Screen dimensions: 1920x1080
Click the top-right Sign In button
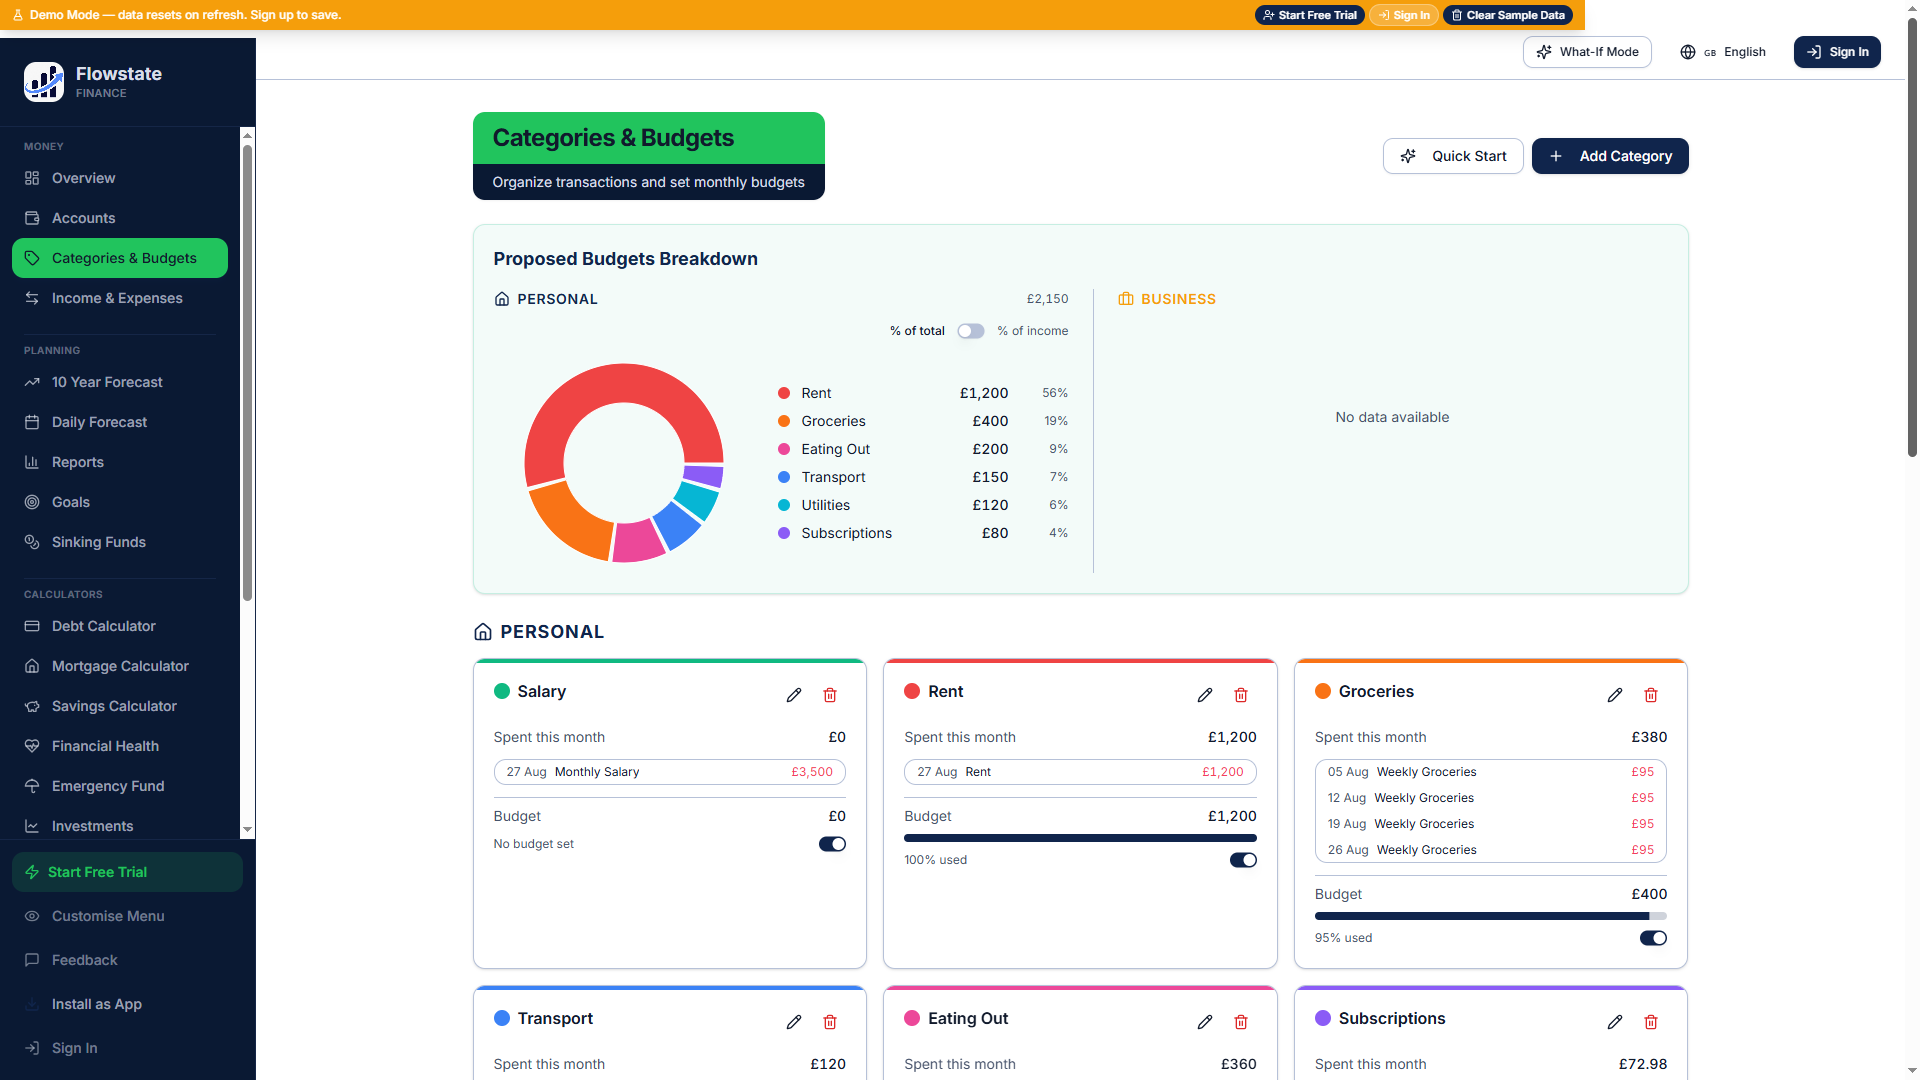pyautogui.click(x=1837, y=52)
